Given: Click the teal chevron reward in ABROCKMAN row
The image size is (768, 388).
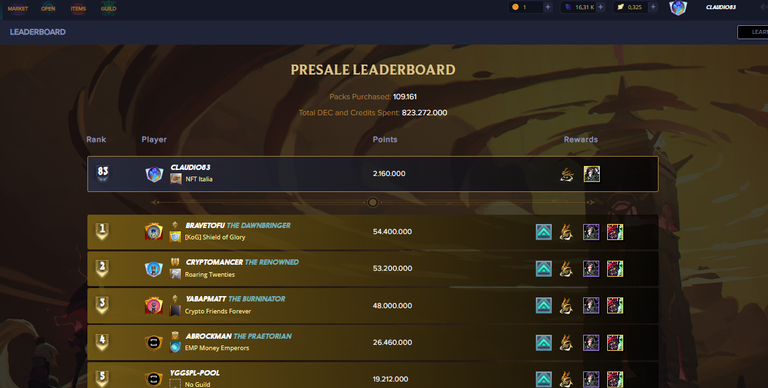Looking at the screenshot, I should 544,342.
